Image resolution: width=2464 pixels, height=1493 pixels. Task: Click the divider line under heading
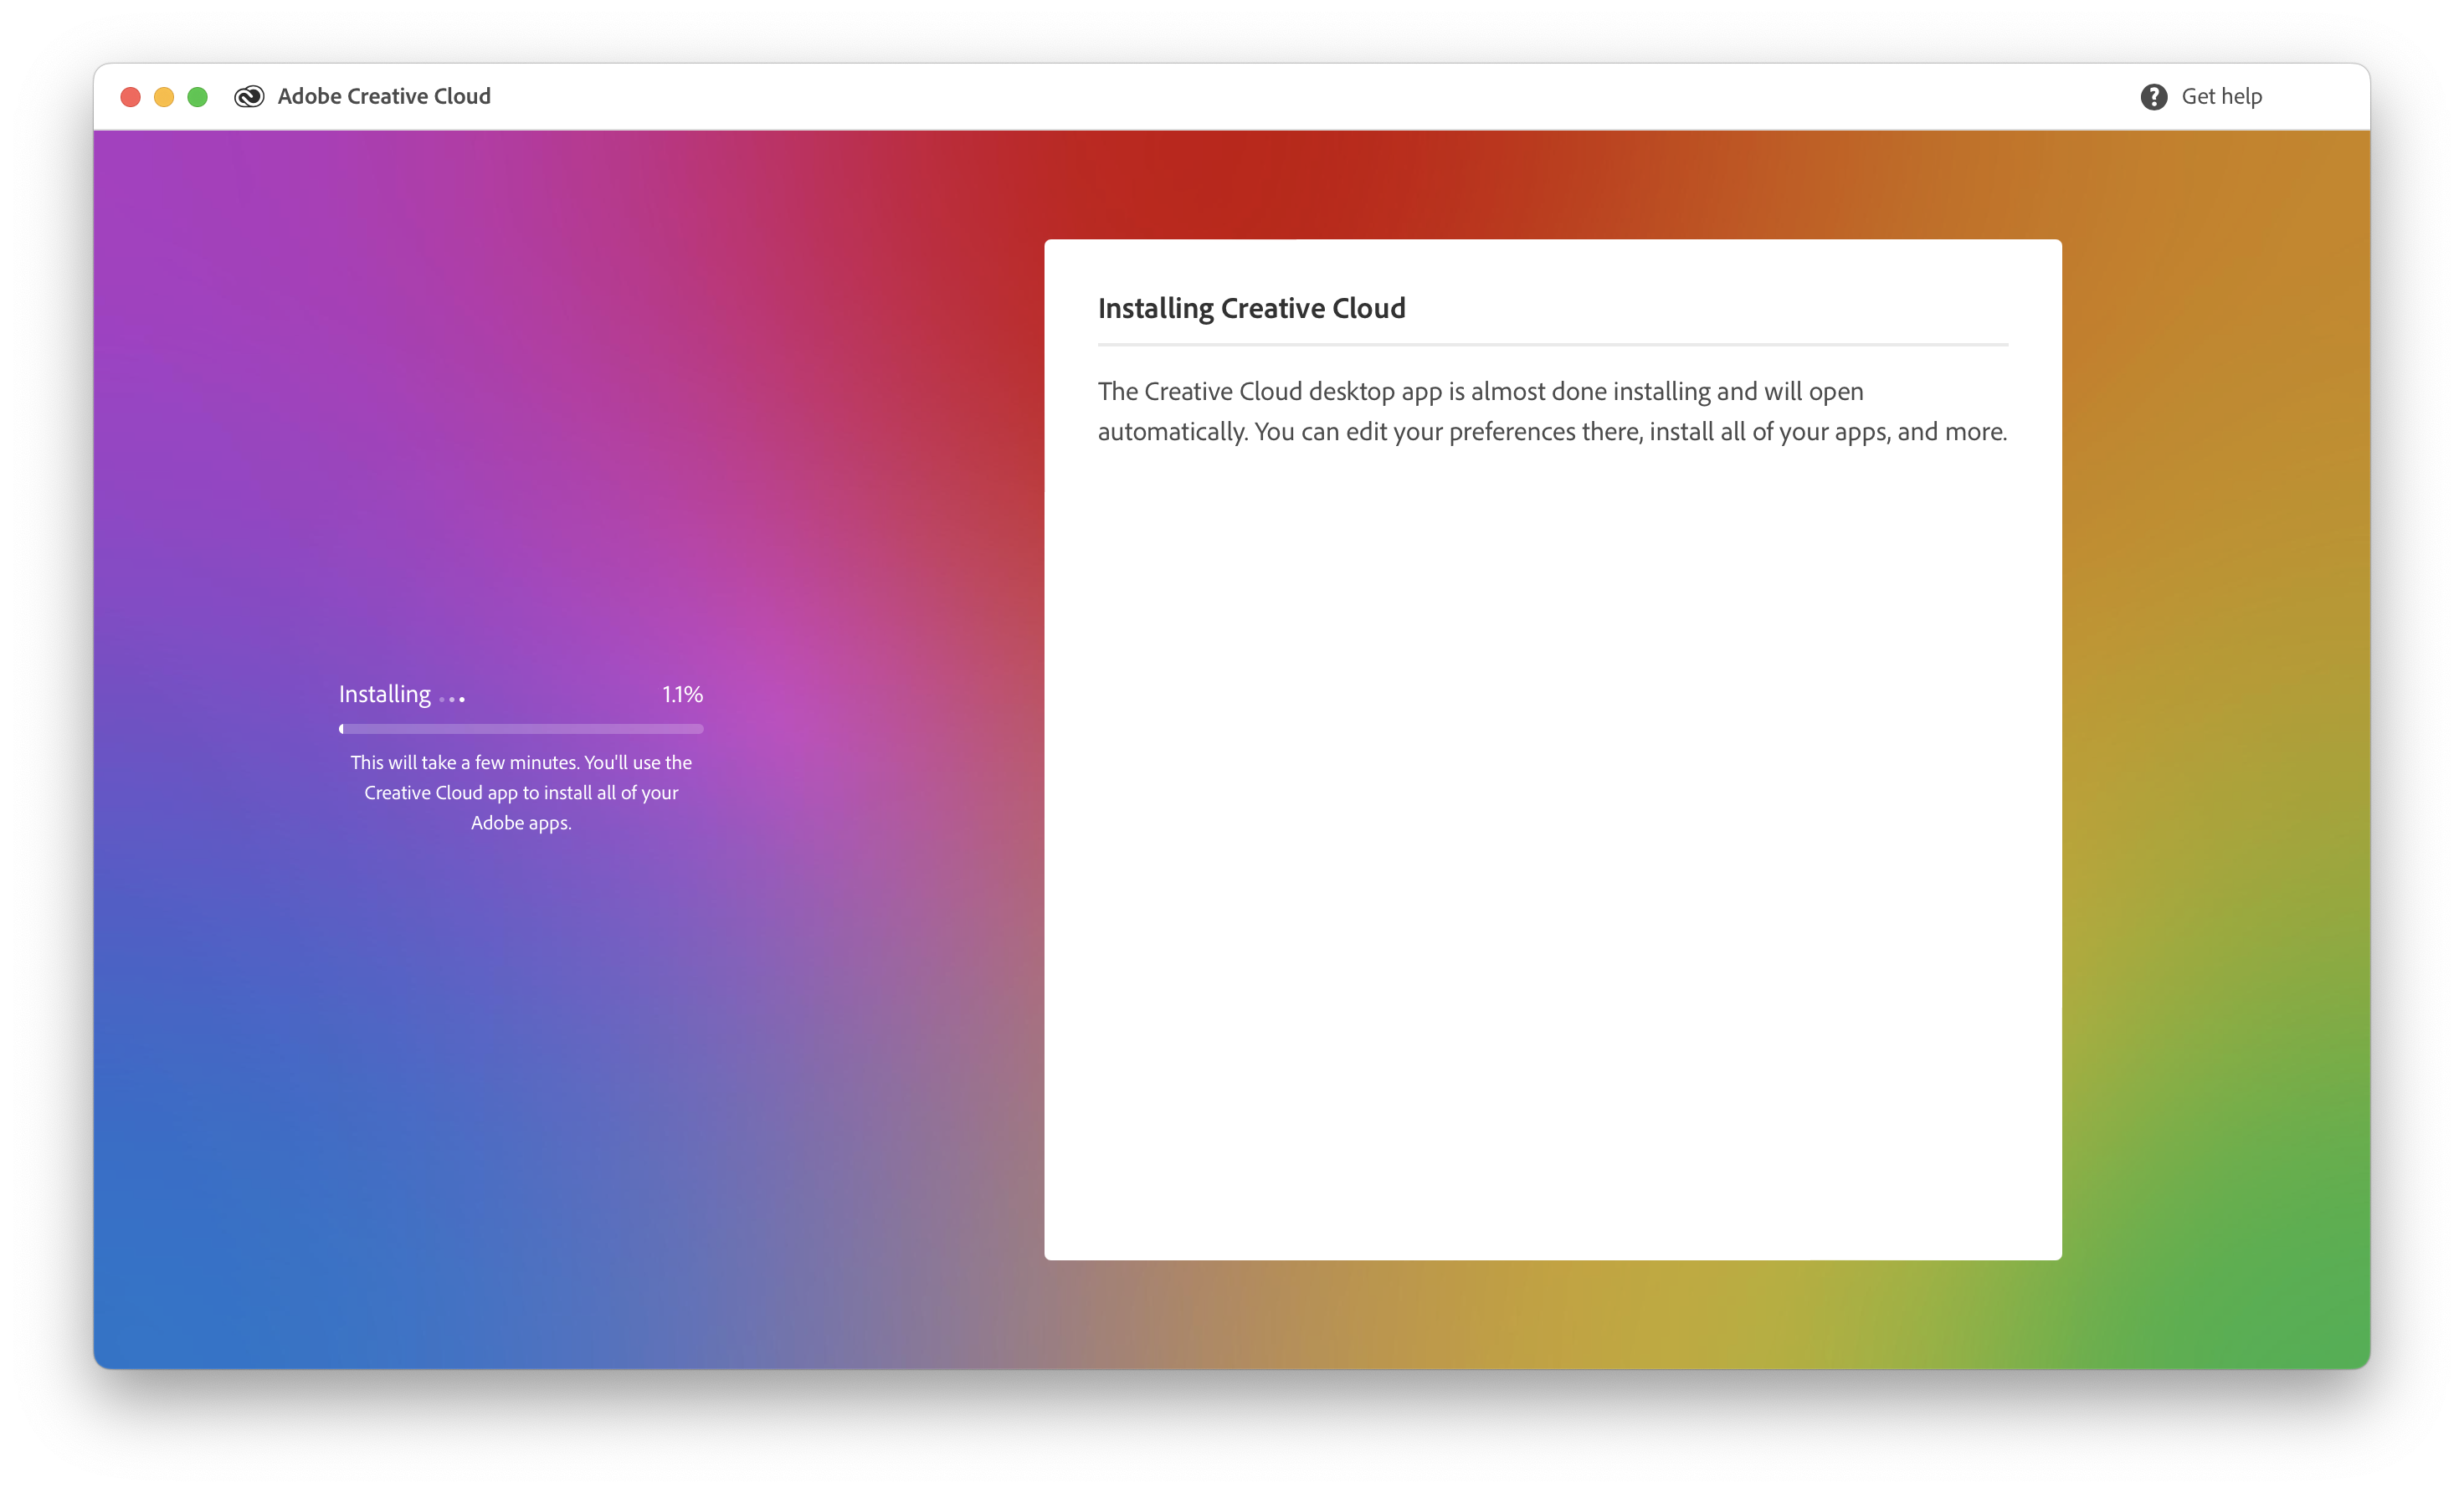(x=1552, y=344)
